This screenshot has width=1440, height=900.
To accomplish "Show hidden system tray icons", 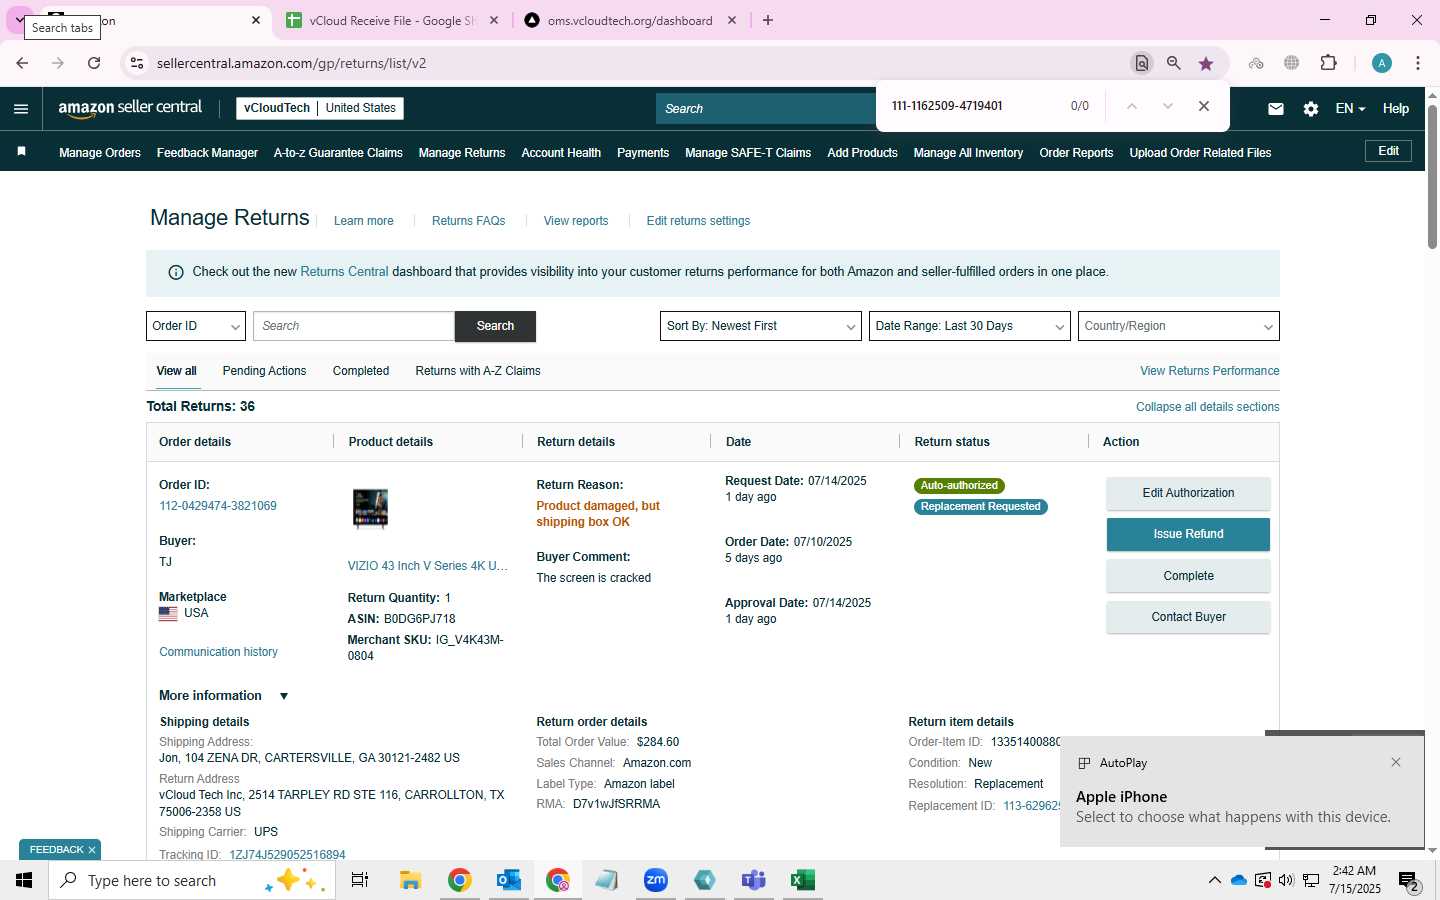I will (1214, 880).
